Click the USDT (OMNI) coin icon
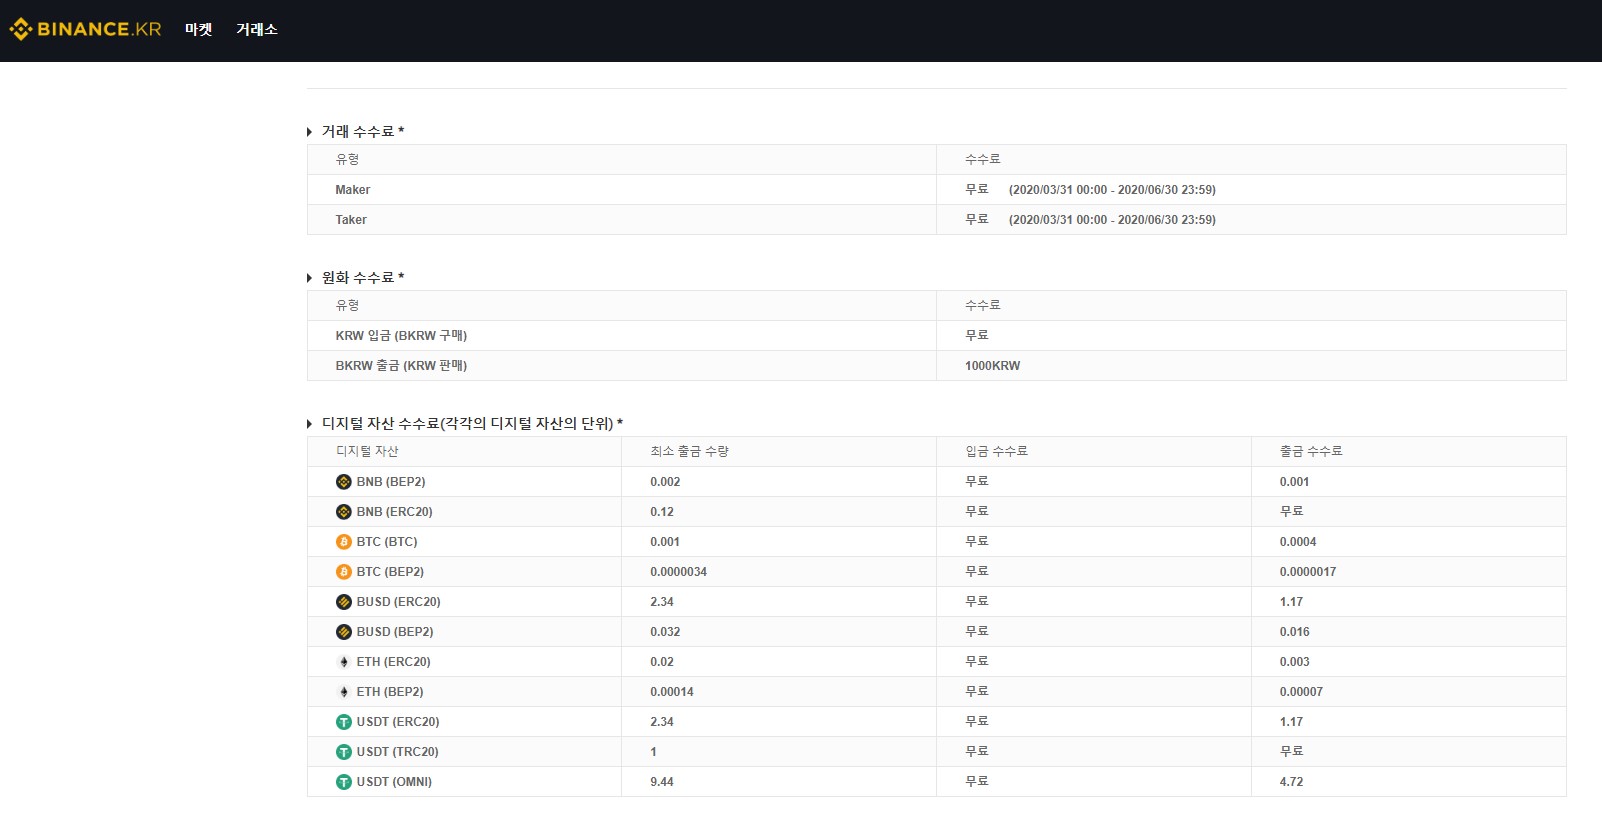The image size is (1602, 828). 344,782
